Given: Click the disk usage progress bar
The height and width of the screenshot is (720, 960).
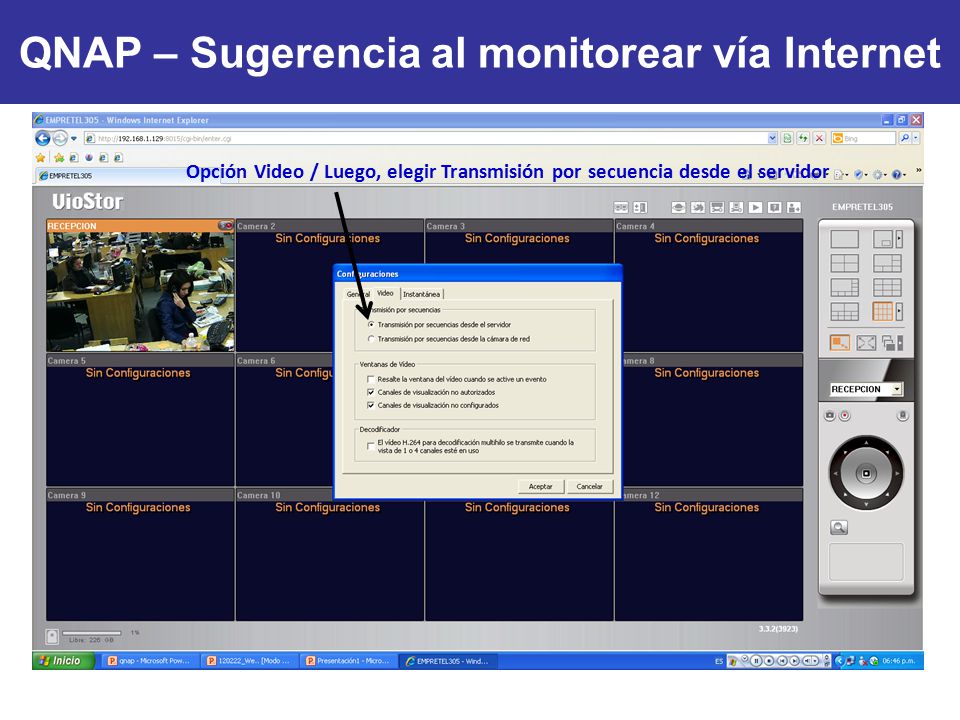Looking at the screenshot, I should pyautogui.click(x=92, y=632).
